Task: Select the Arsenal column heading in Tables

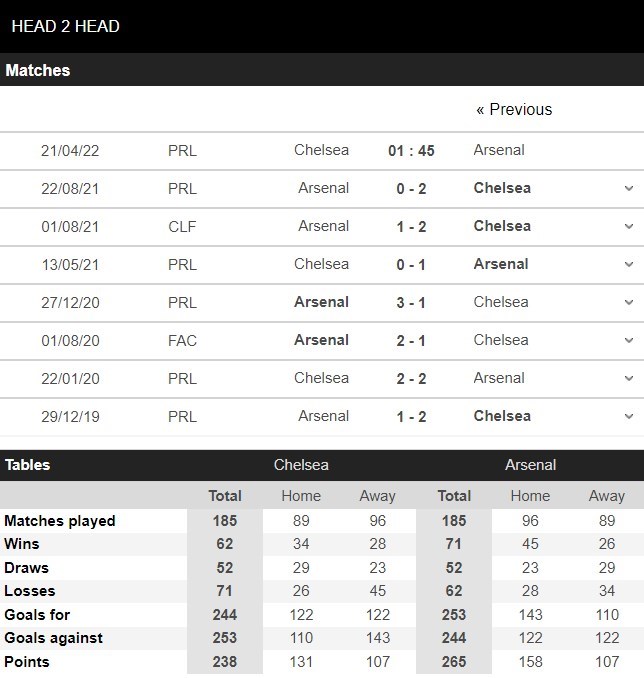Action: (530, 465)
